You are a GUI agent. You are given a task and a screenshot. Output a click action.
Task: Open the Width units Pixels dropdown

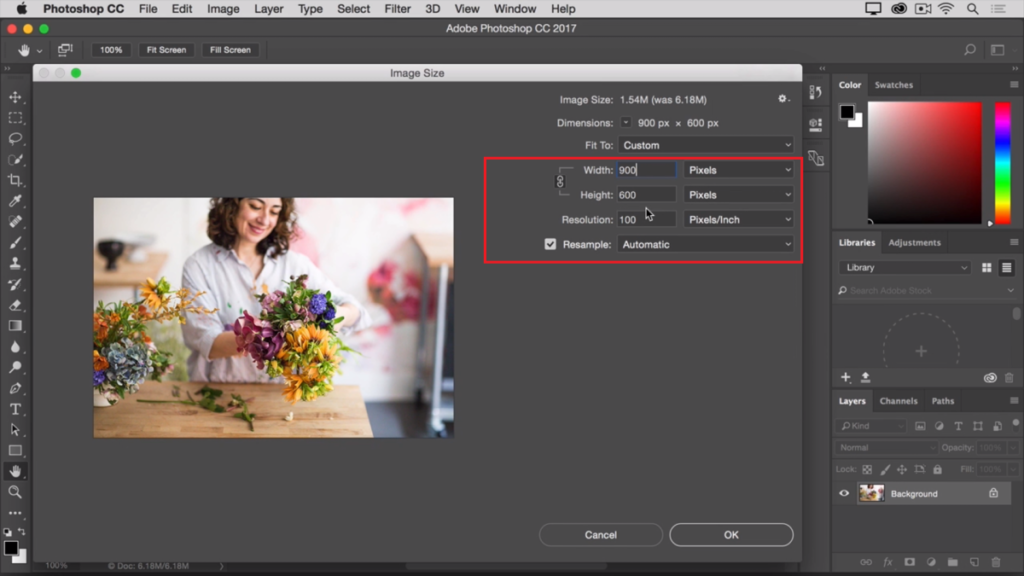[x=739, y=170]
